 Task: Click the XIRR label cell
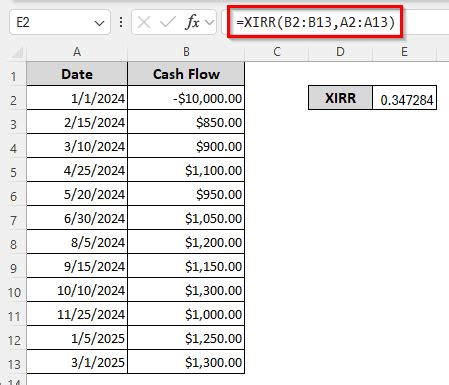pos(340,98)
